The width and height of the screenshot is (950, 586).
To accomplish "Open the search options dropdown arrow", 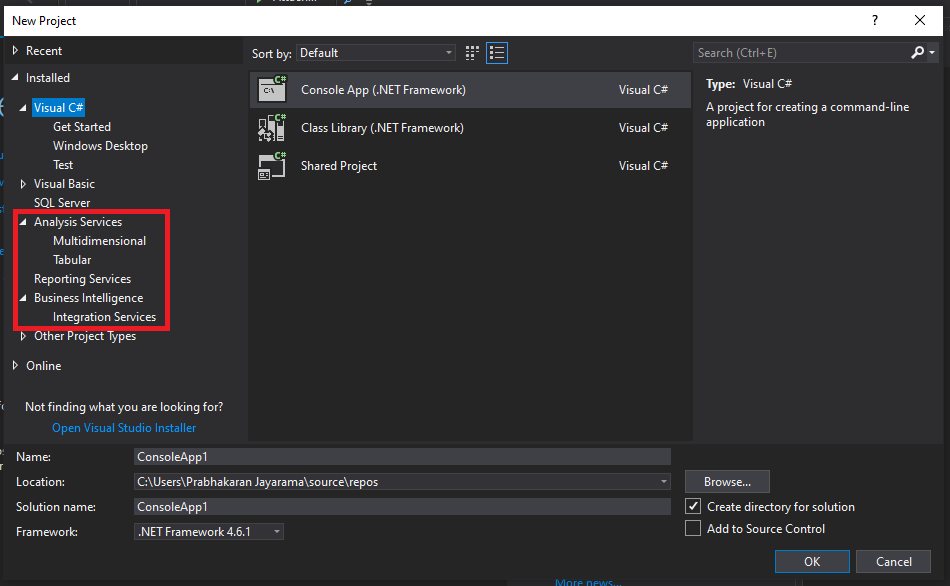I will tap(932, 53).
